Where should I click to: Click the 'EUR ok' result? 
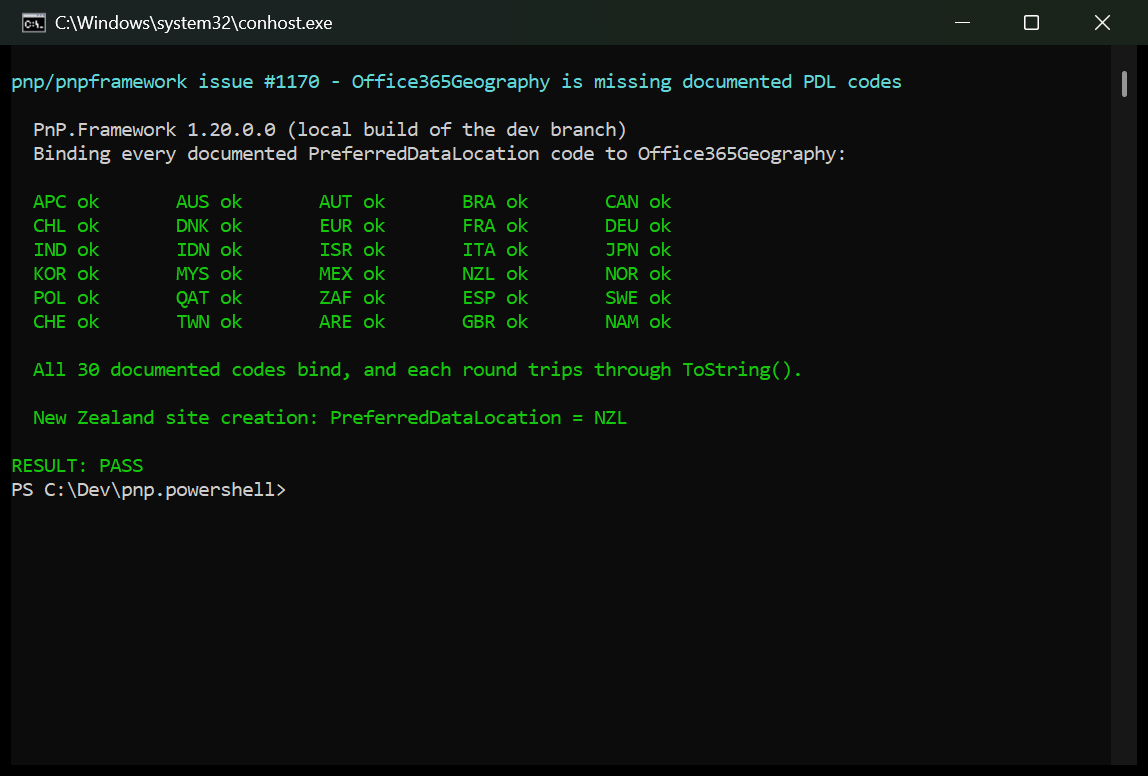352,225
